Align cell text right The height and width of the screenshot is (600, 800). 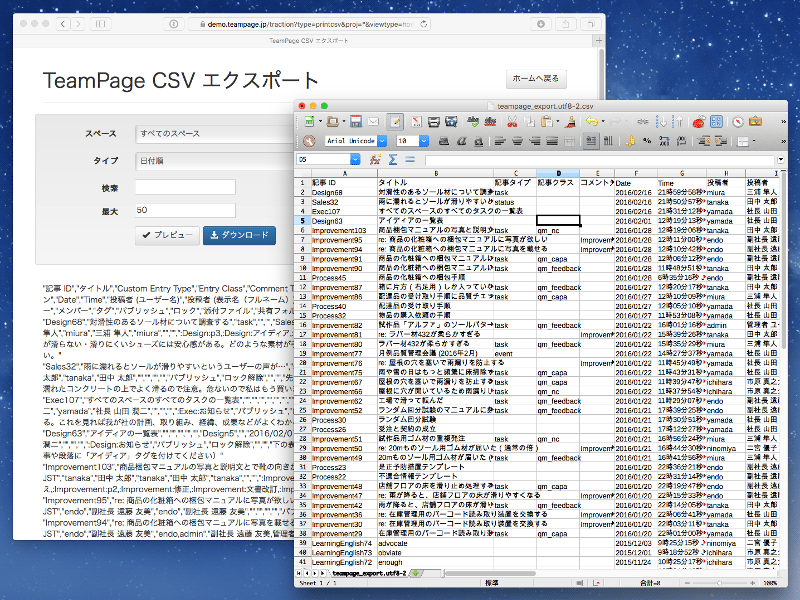click(x=535, y=141)
